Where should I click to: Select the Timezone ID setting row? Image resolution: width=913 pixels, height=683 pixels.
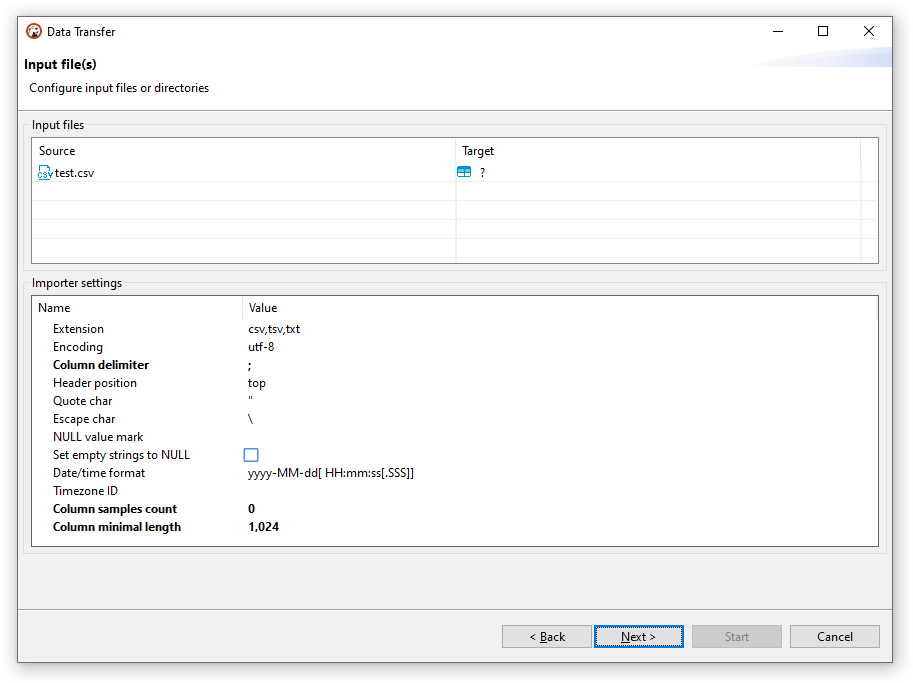(x=300, y=490)
